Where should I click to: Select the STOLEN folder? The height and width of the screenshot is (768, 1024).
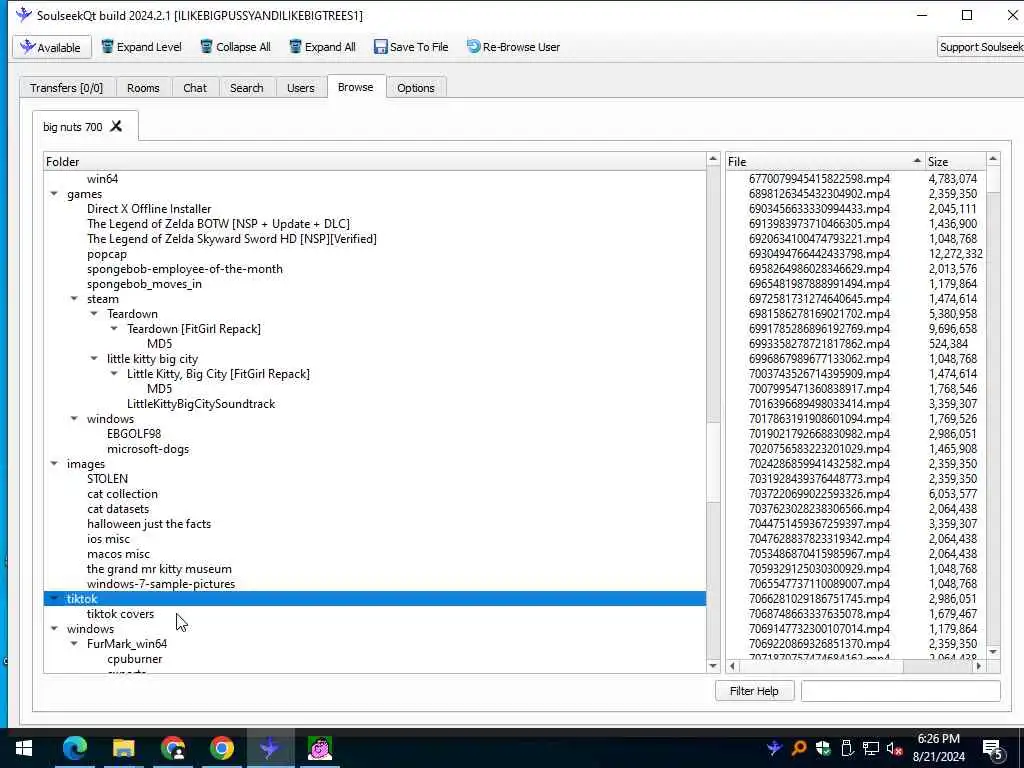(x=107, y=479)
